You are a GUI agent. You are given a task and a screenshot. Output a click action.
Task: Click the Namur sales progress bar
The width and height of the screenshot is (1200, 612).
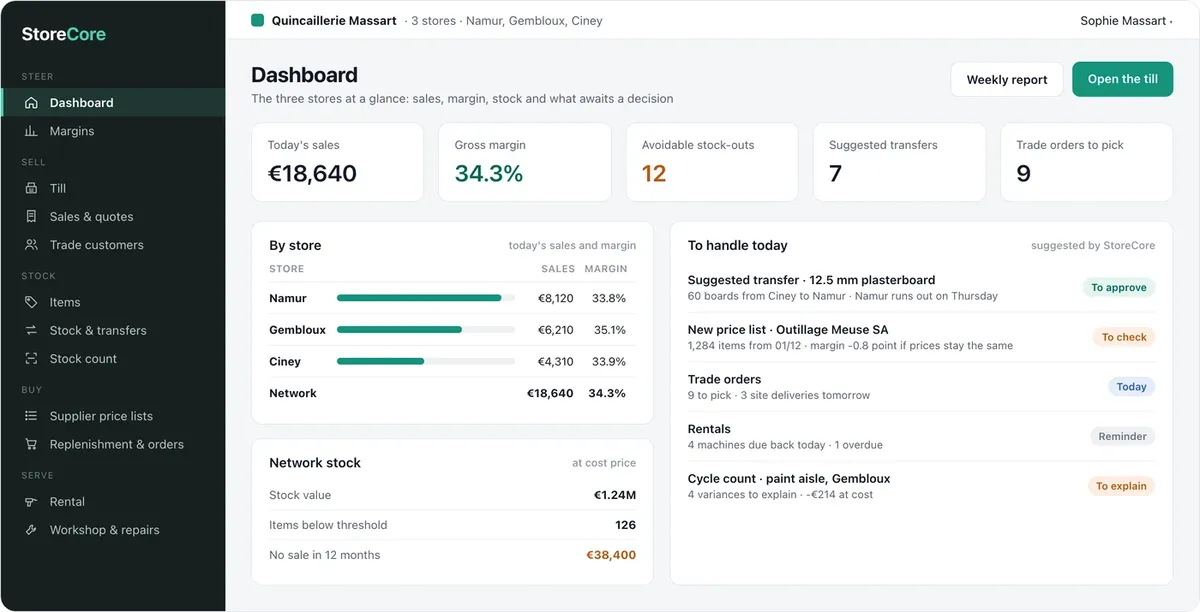pos(426,298)
